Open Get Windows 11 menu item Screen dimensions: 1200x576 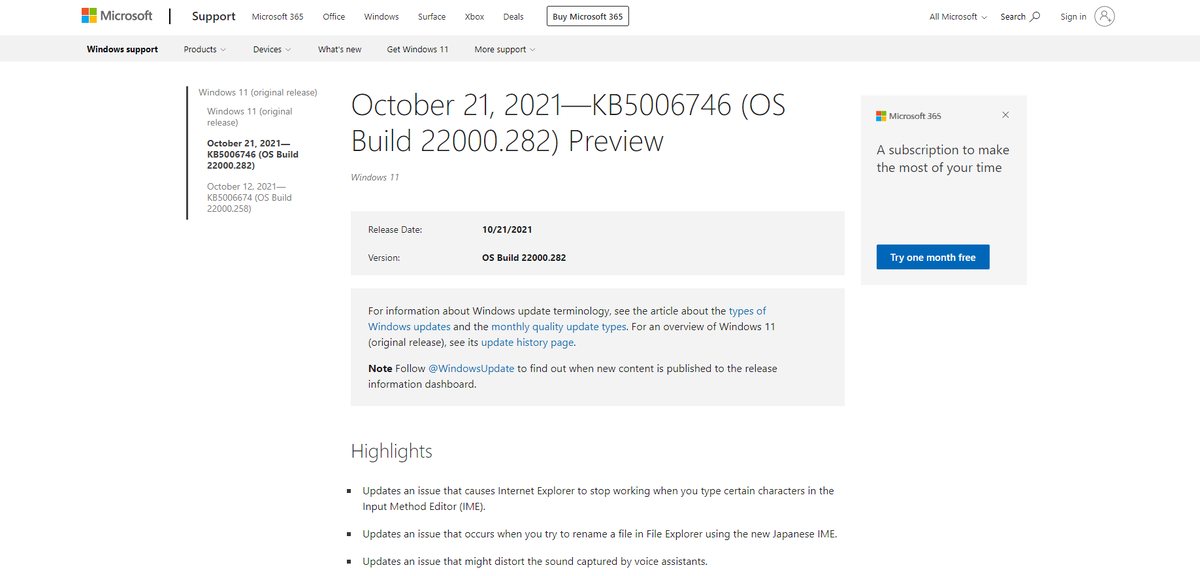pyautogui.click(x=418, y=49)
